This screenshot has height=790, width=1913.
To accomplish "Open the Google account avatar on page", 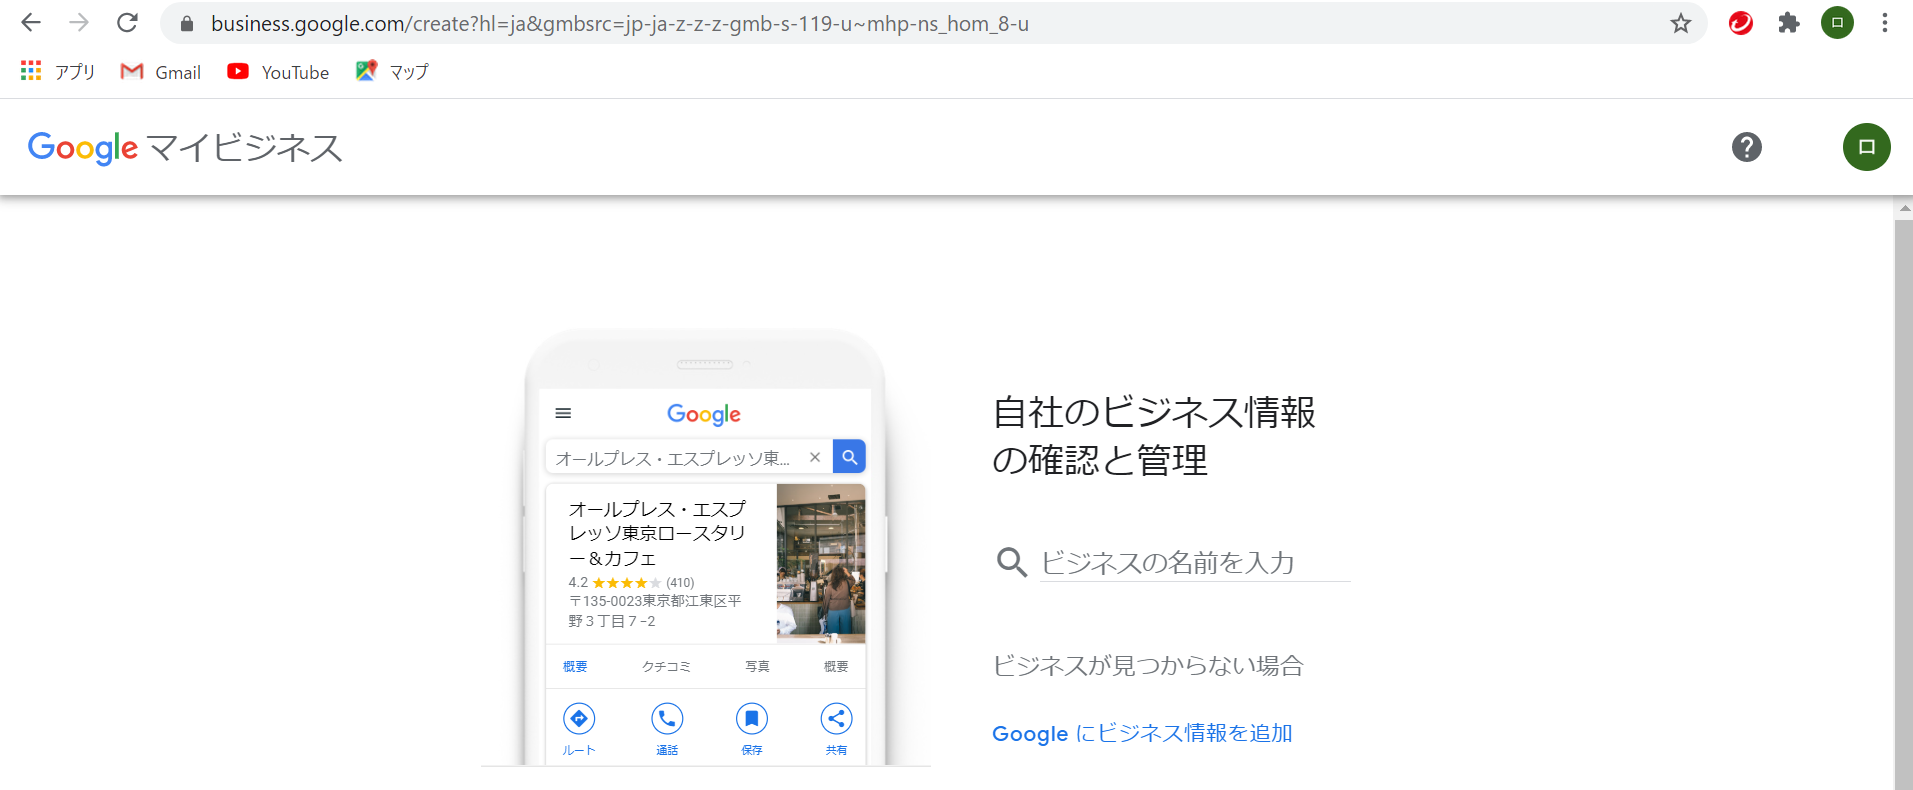I will pos(1867,147).
